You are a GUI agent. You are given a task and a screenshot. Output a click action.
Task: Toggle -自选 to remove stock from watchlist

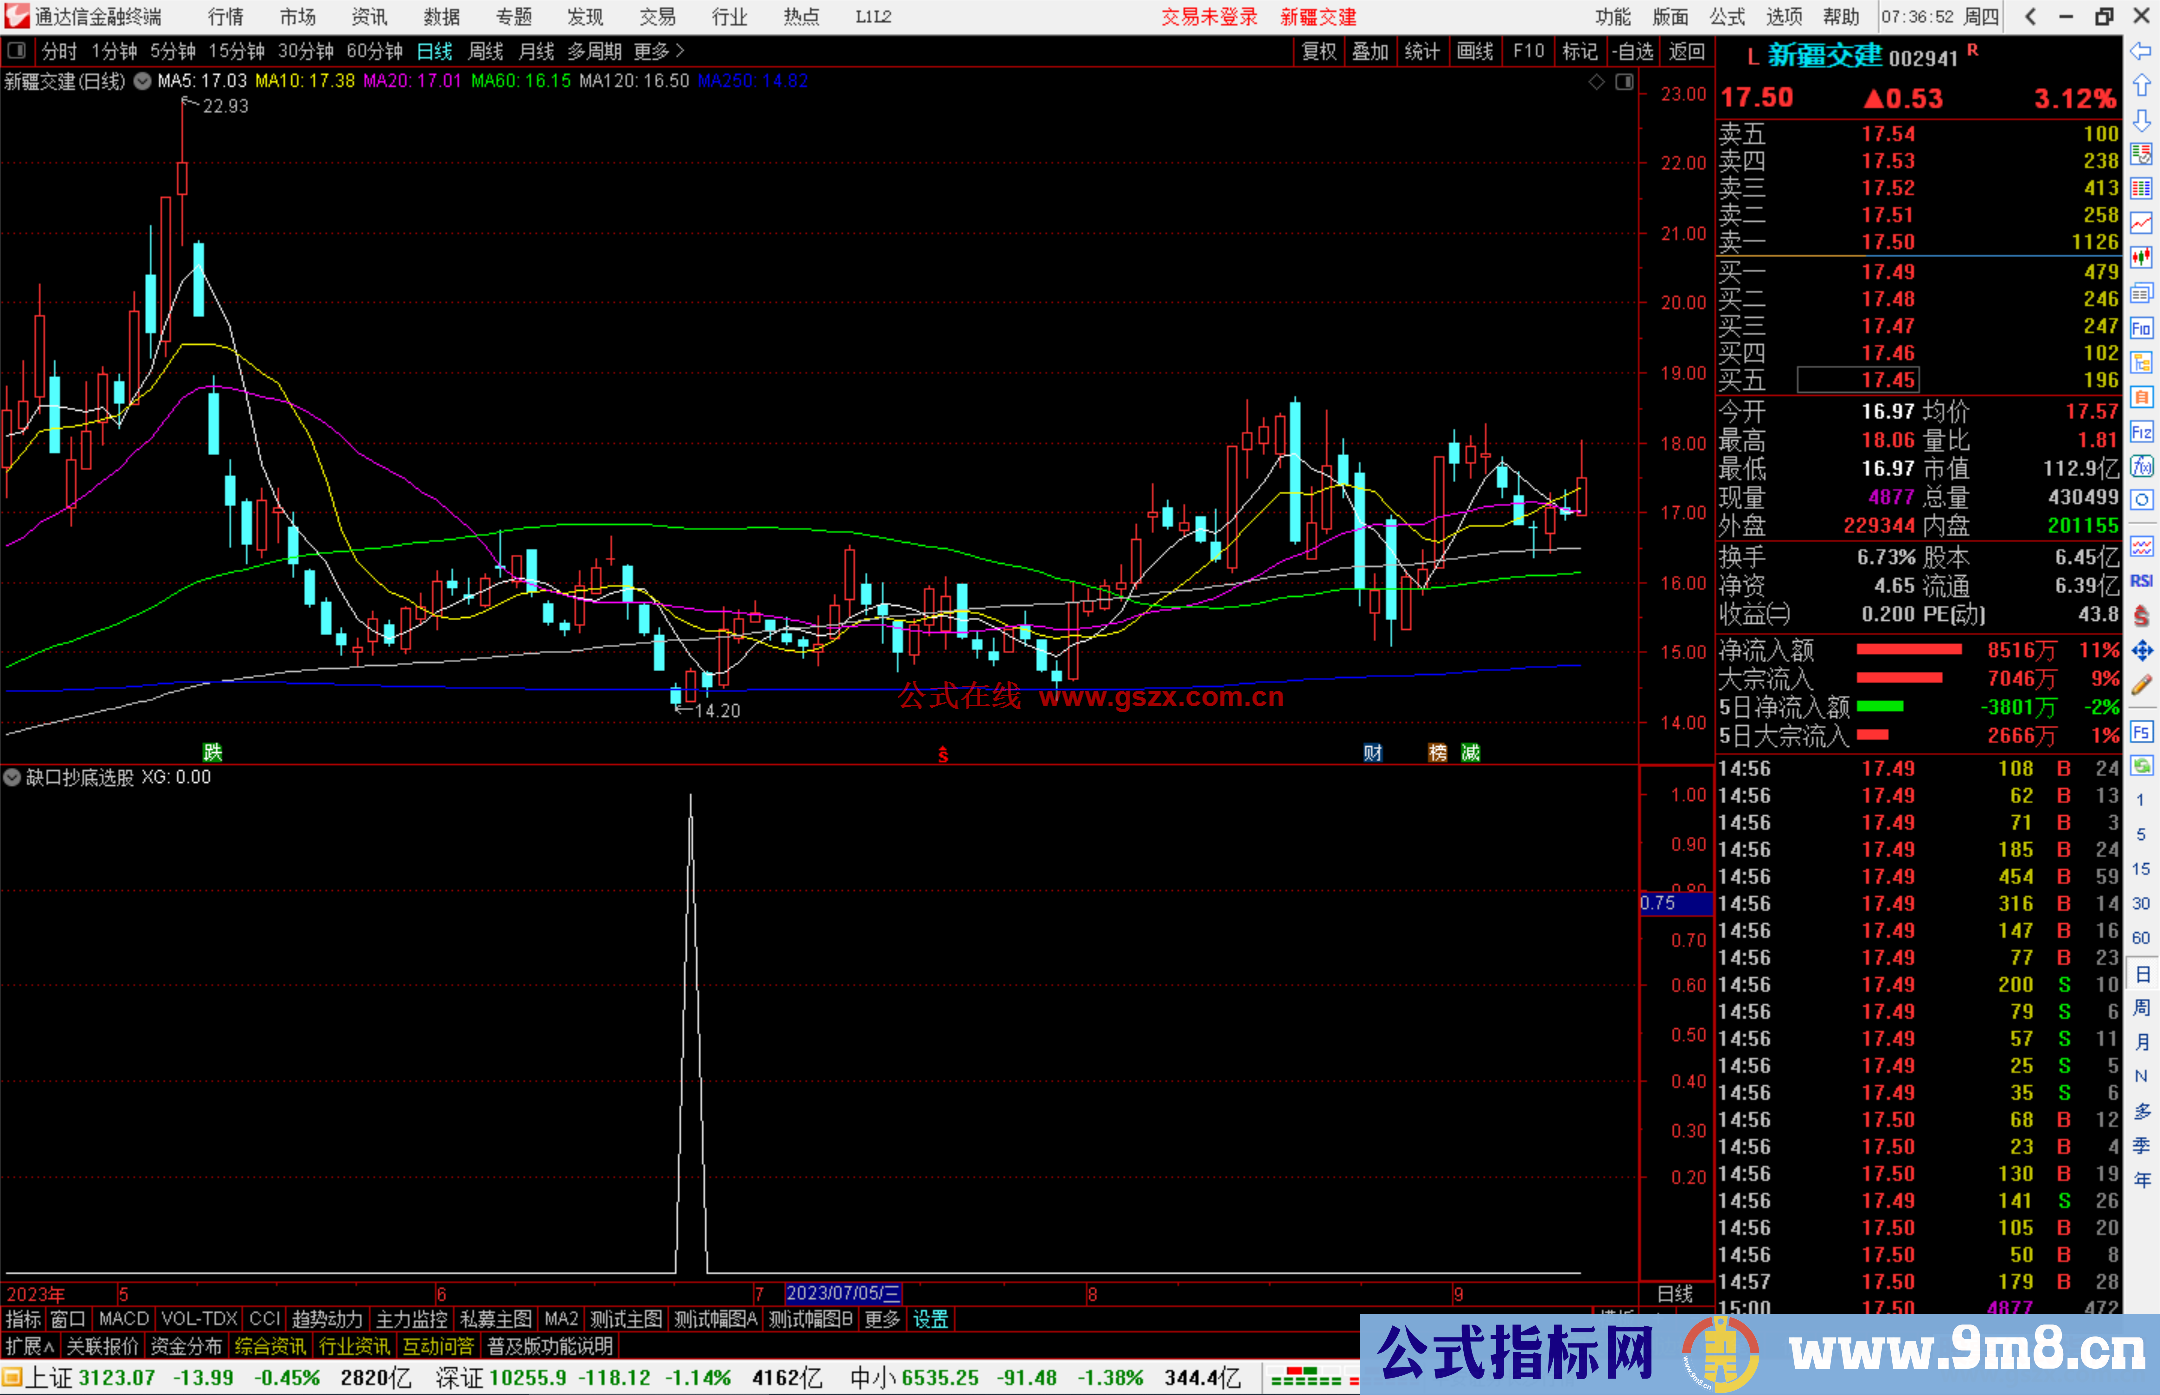(1633, 51)
